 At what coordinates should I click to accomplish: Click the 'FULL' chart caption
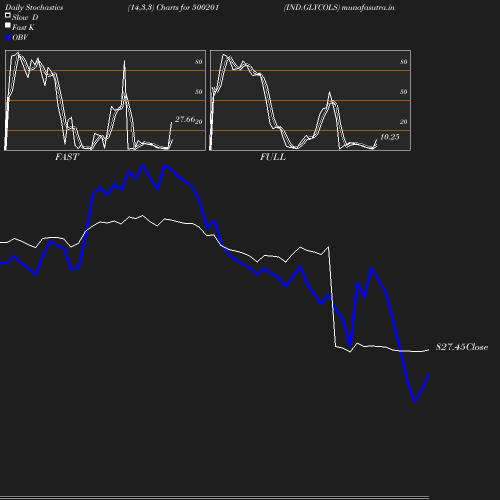[273, 157]
